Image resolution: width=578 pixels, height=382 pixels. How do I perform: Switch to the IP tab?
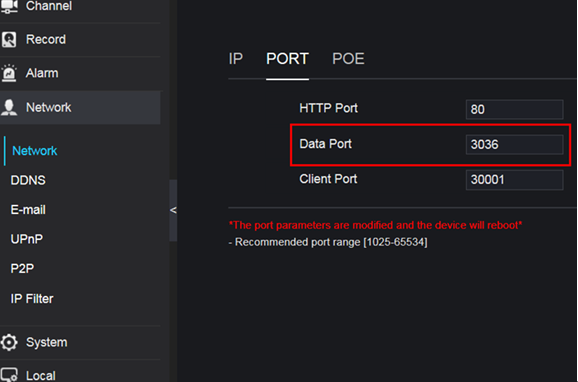pos(236,59)
